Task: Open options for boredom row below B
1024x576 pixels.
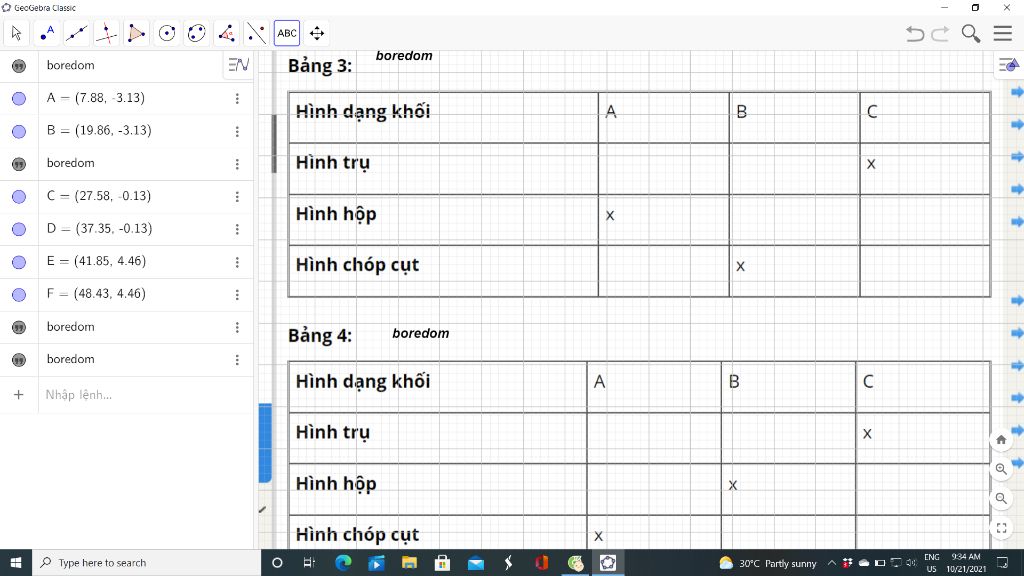Action: (237, 164)
